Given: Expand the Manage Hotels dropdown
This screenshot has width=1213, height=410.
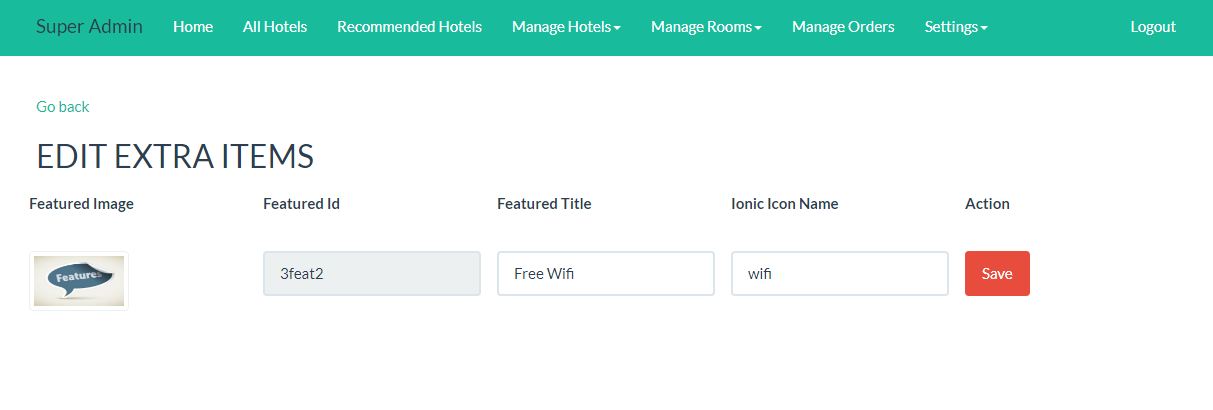Looking at the screenshot, I should (x=566, y=27).
